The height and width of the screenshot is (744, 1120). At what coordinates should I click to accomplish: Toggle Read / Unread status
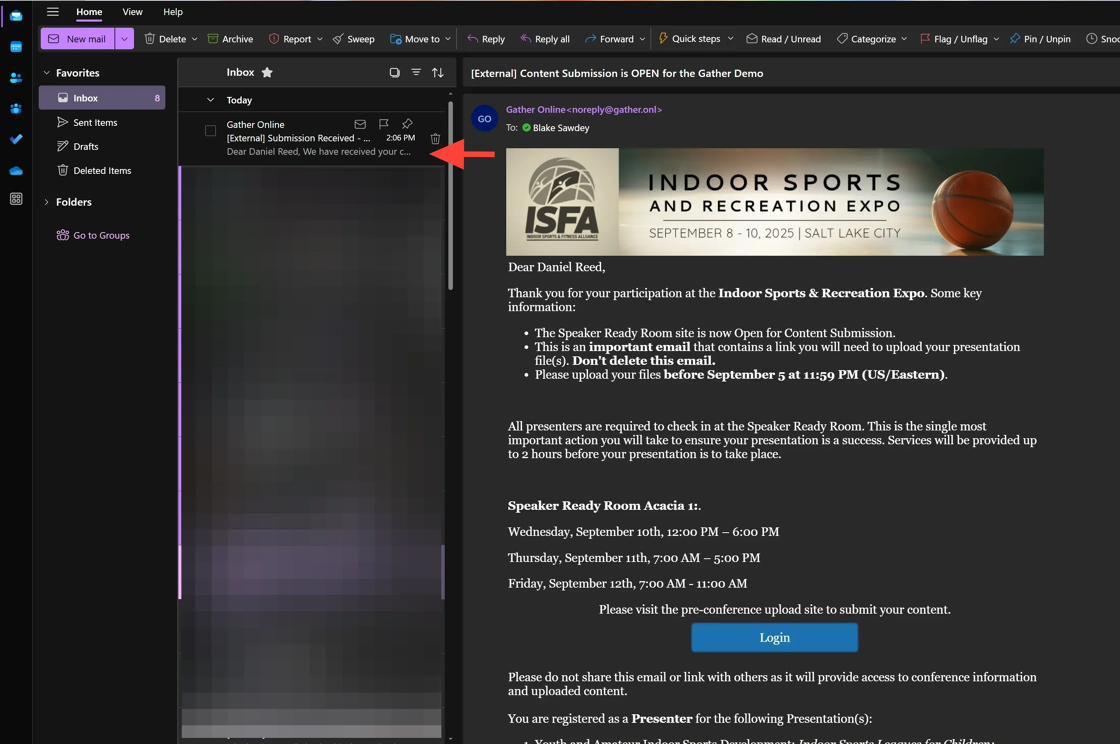784,39
